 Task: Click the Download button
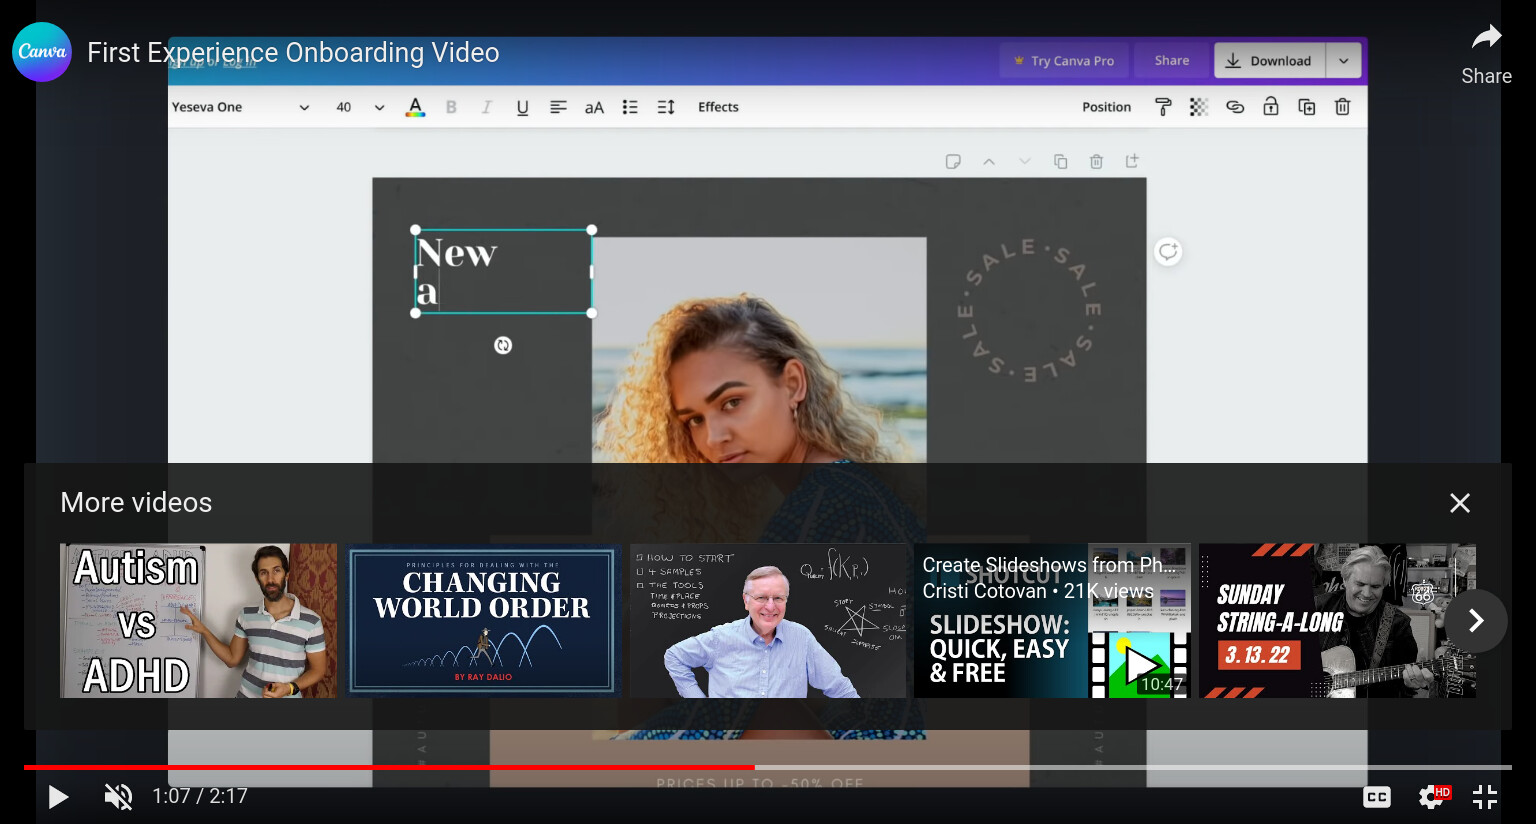(x=1270, y=61)
